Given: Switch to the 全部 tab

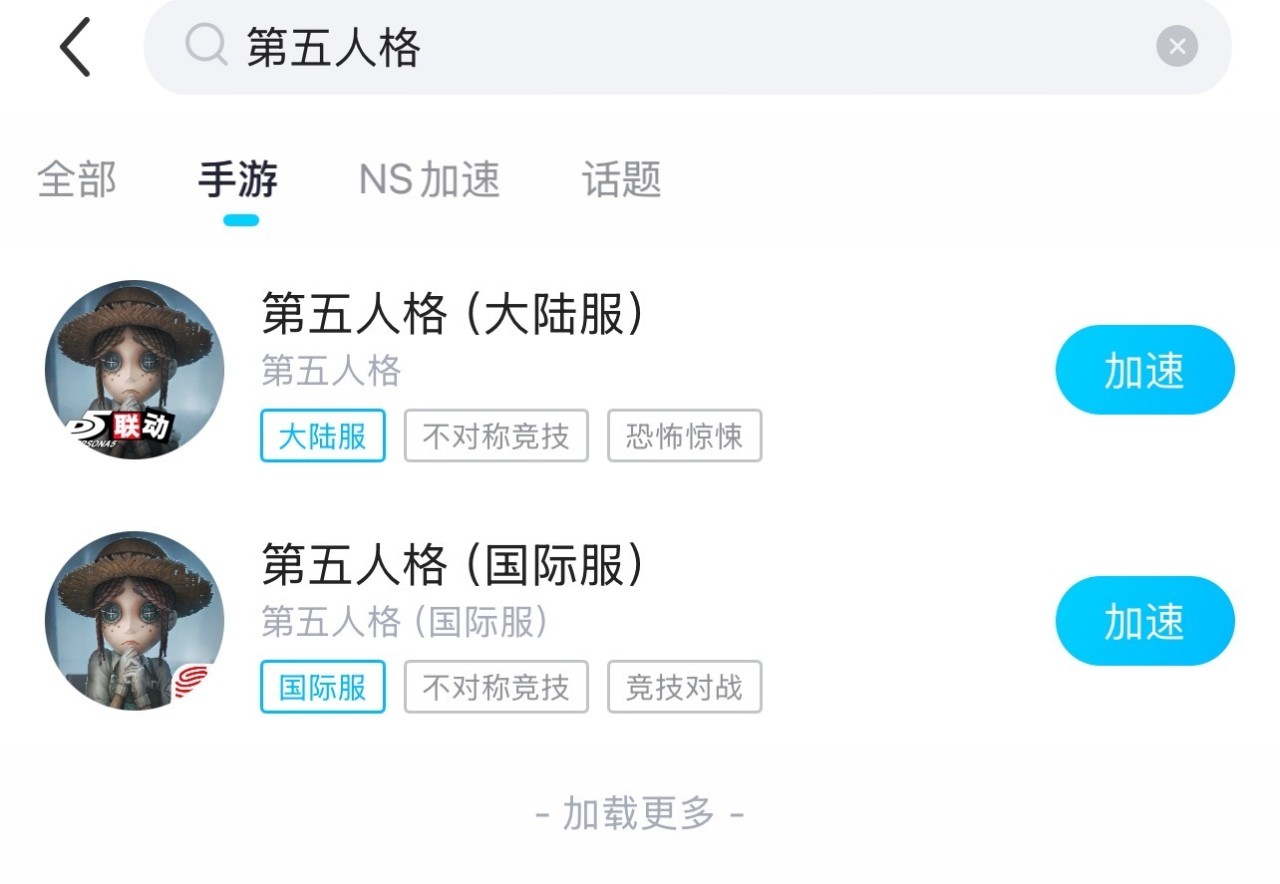Looking at the screenshot, I should tap(77, 180).
